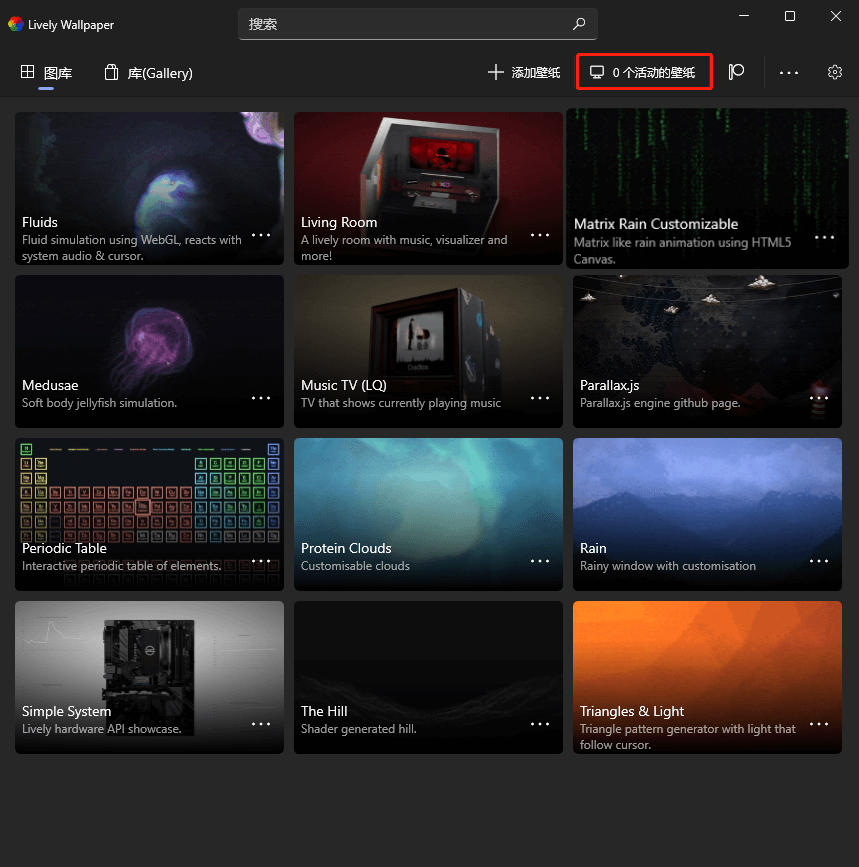Click the Lively Wallpaper app logo
This screenshot has height=867, width=859.
coord(15,24)
